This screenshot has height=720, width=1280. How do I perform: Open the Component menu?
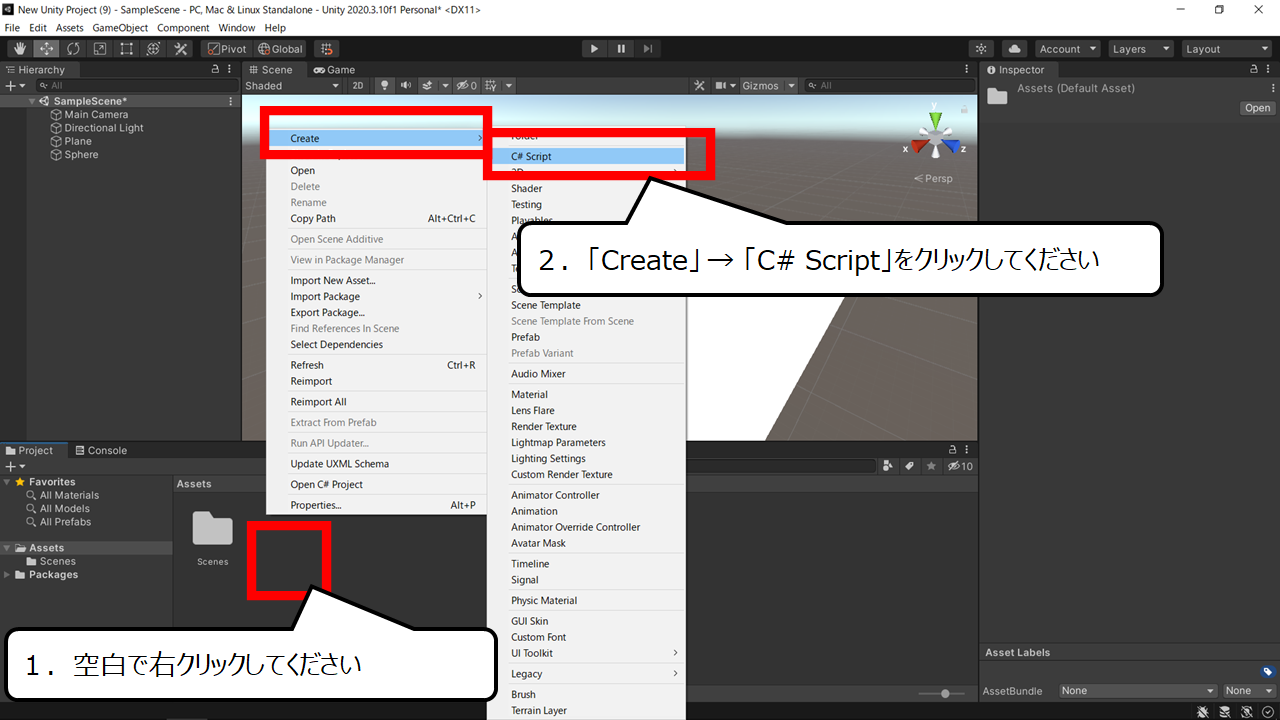(183, 28)
